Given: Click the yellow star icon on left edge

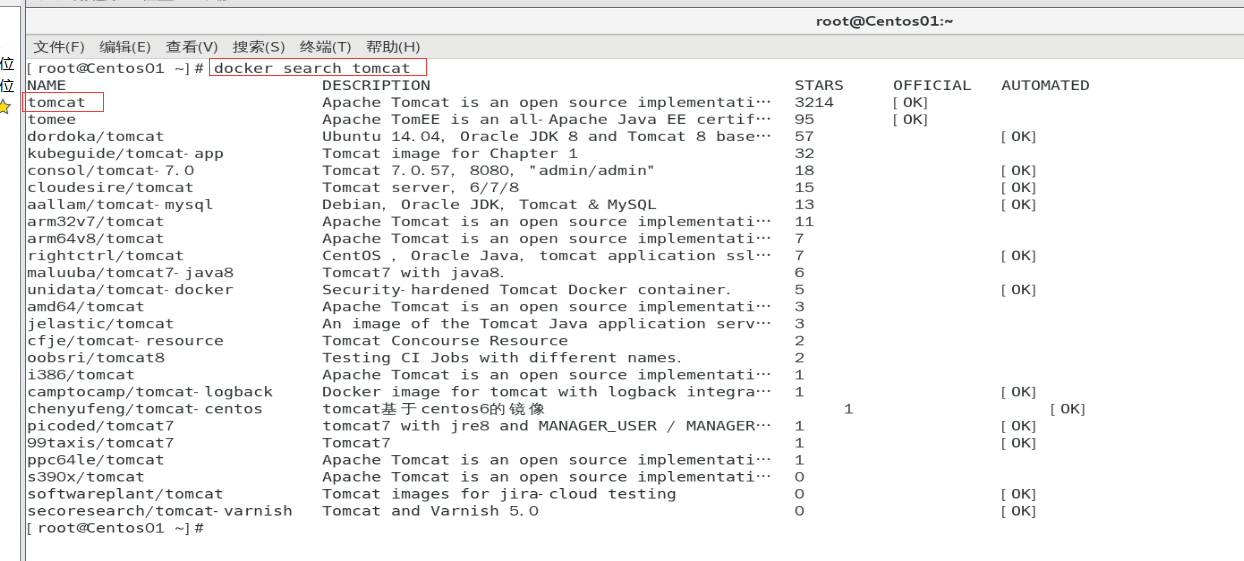Looking at the screenshot, I should point(5,107).
